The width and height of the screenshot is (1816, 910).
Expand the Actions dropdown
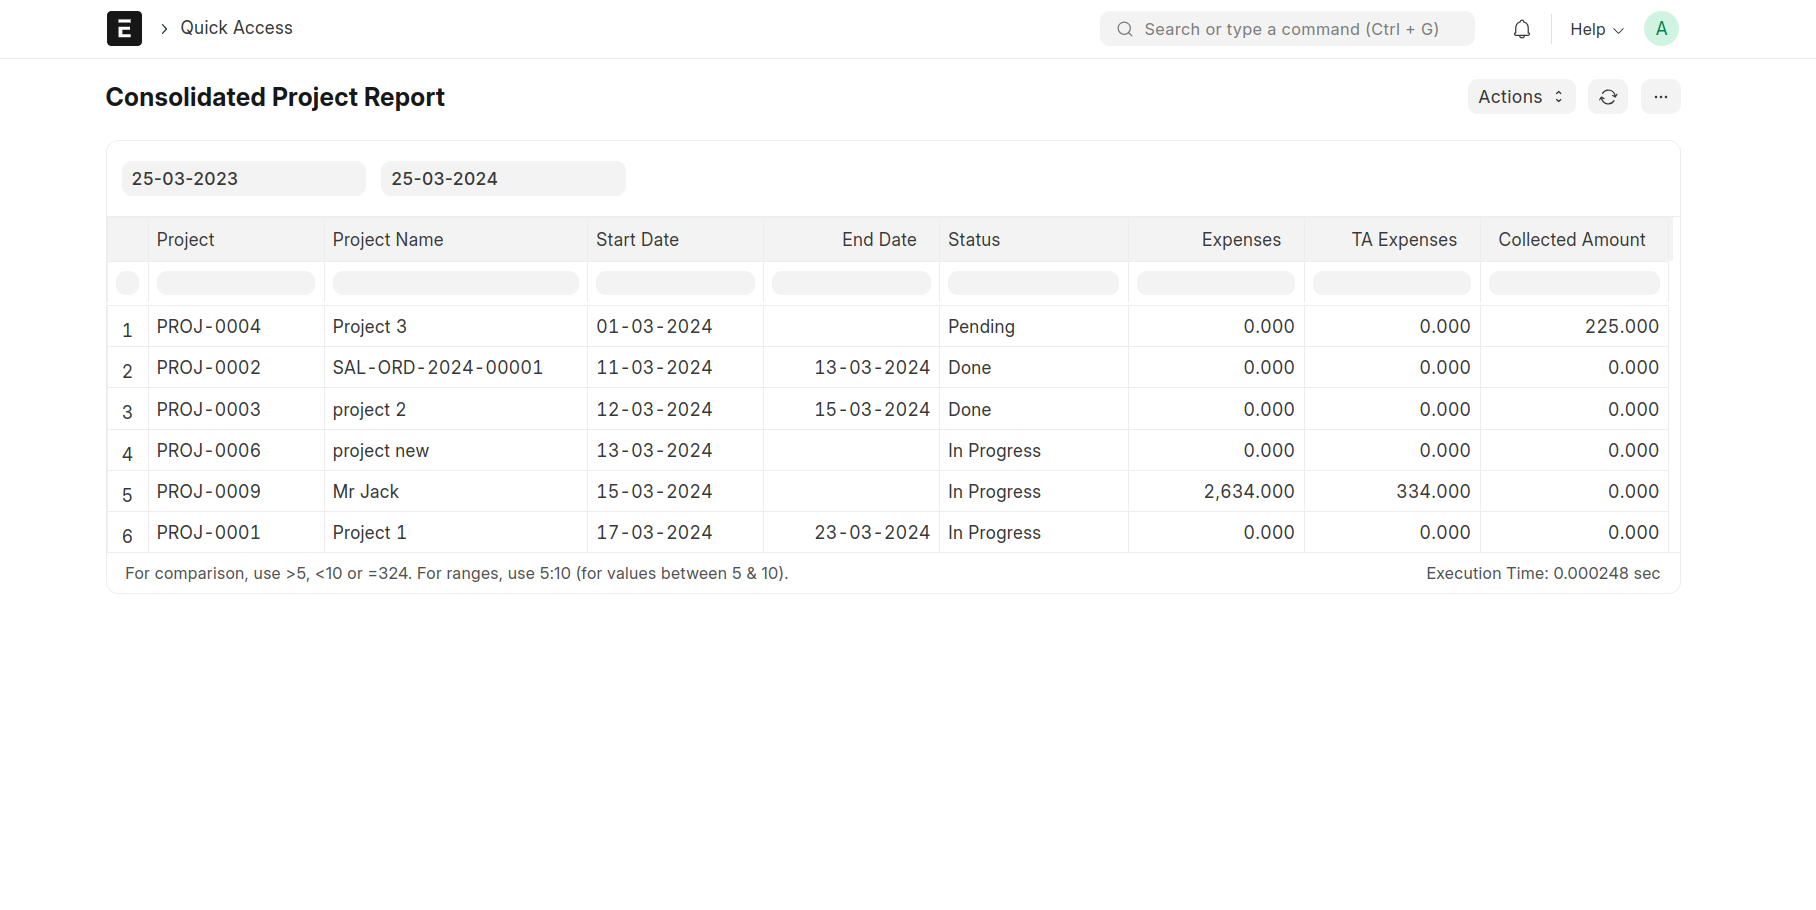(x=1520, y=97)
